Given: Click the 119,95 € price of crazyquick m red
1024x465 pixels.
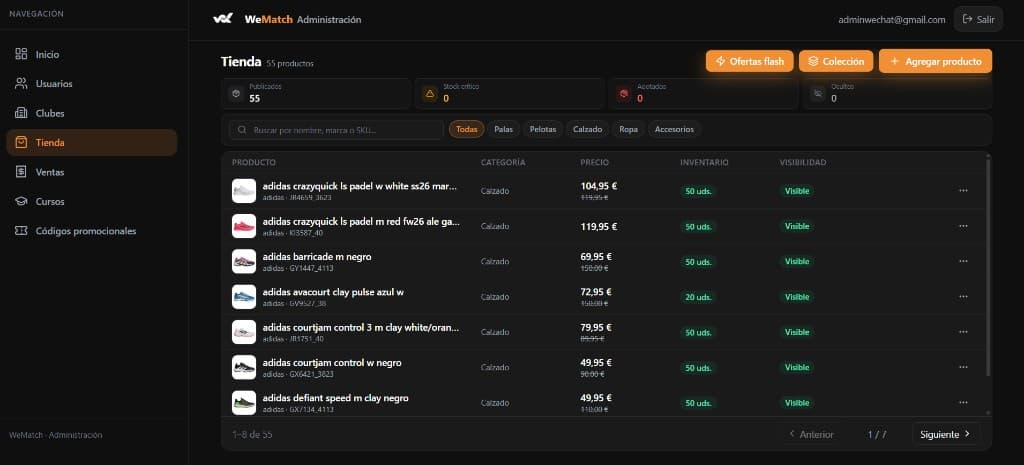Looking at the screenshot, I should [x=599, y=227].
